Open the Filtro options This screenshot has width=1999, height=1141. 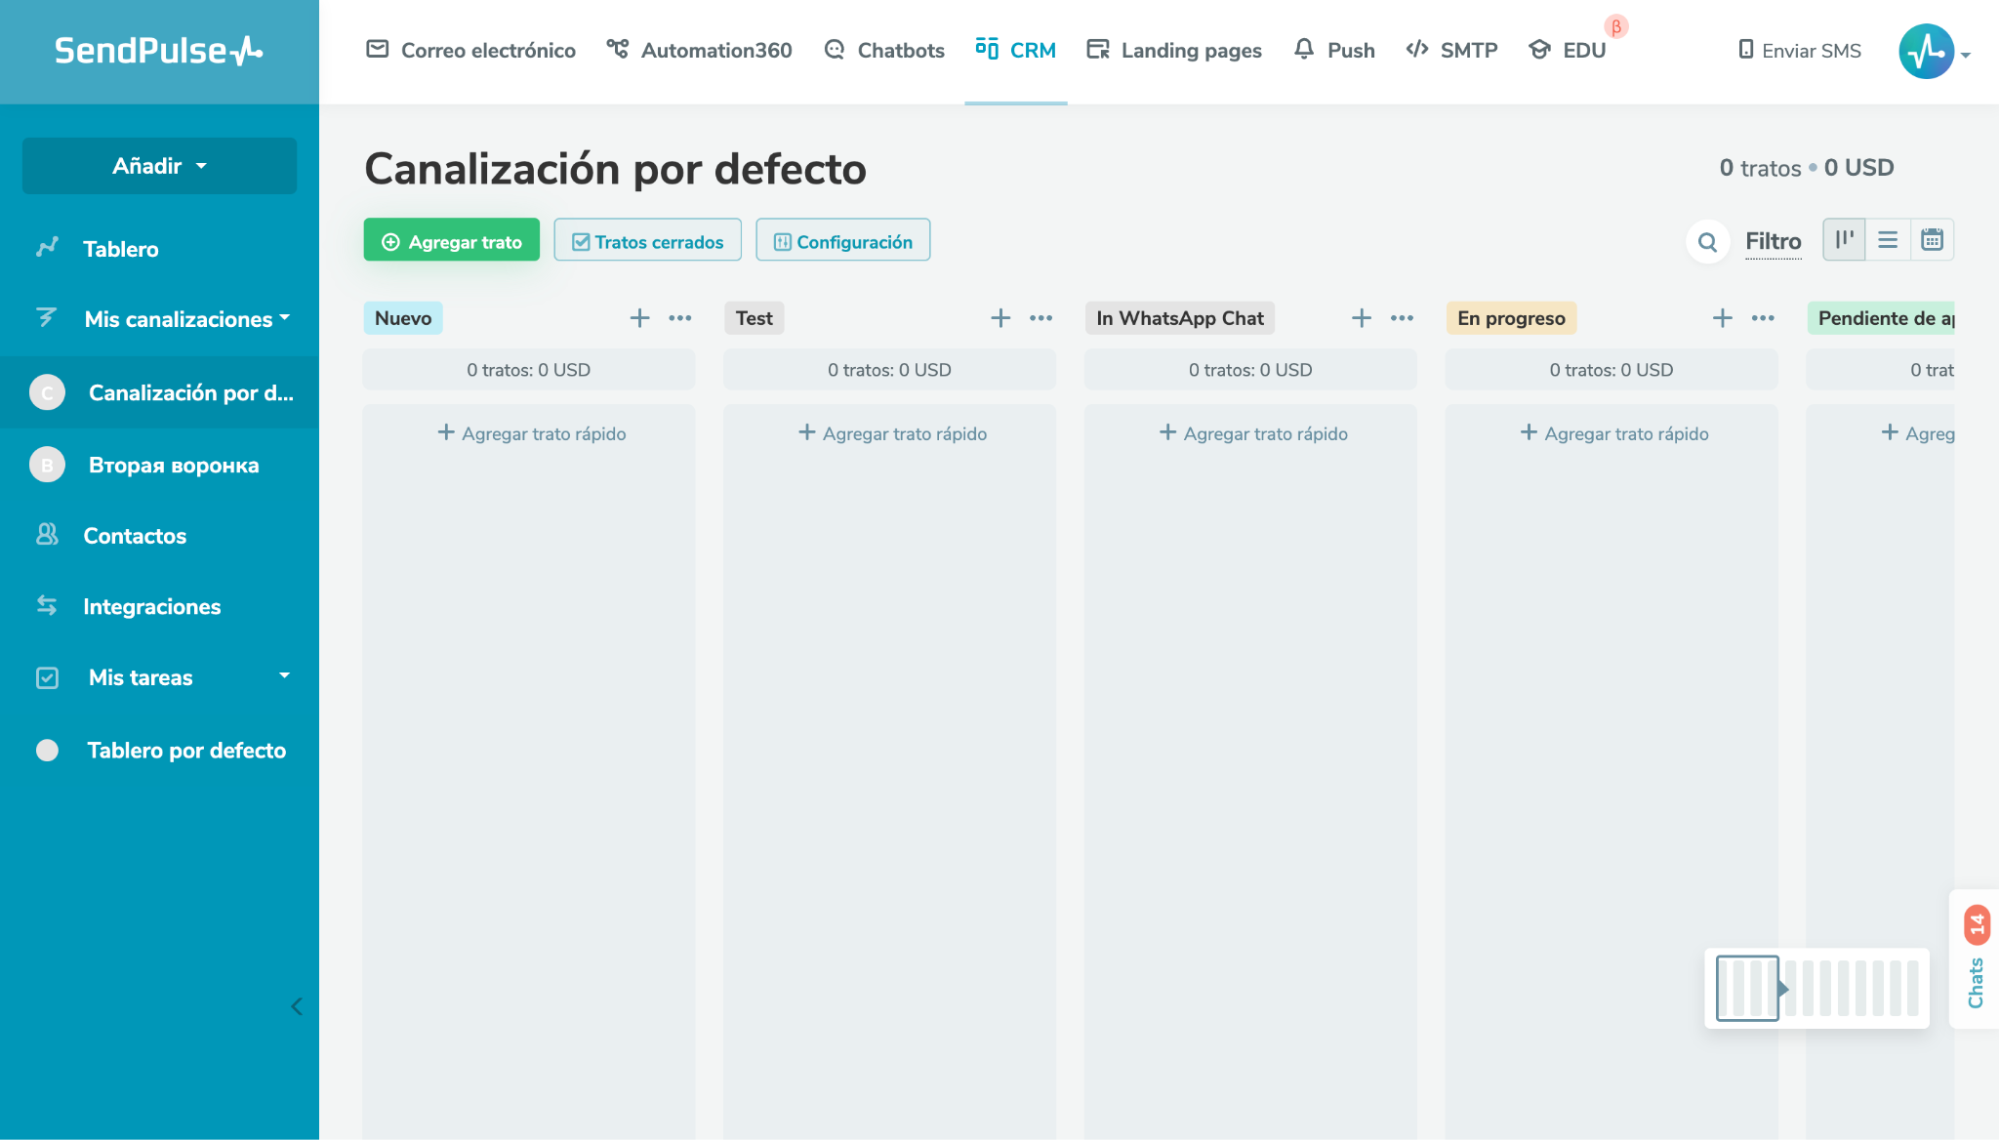coord(1773,241)
